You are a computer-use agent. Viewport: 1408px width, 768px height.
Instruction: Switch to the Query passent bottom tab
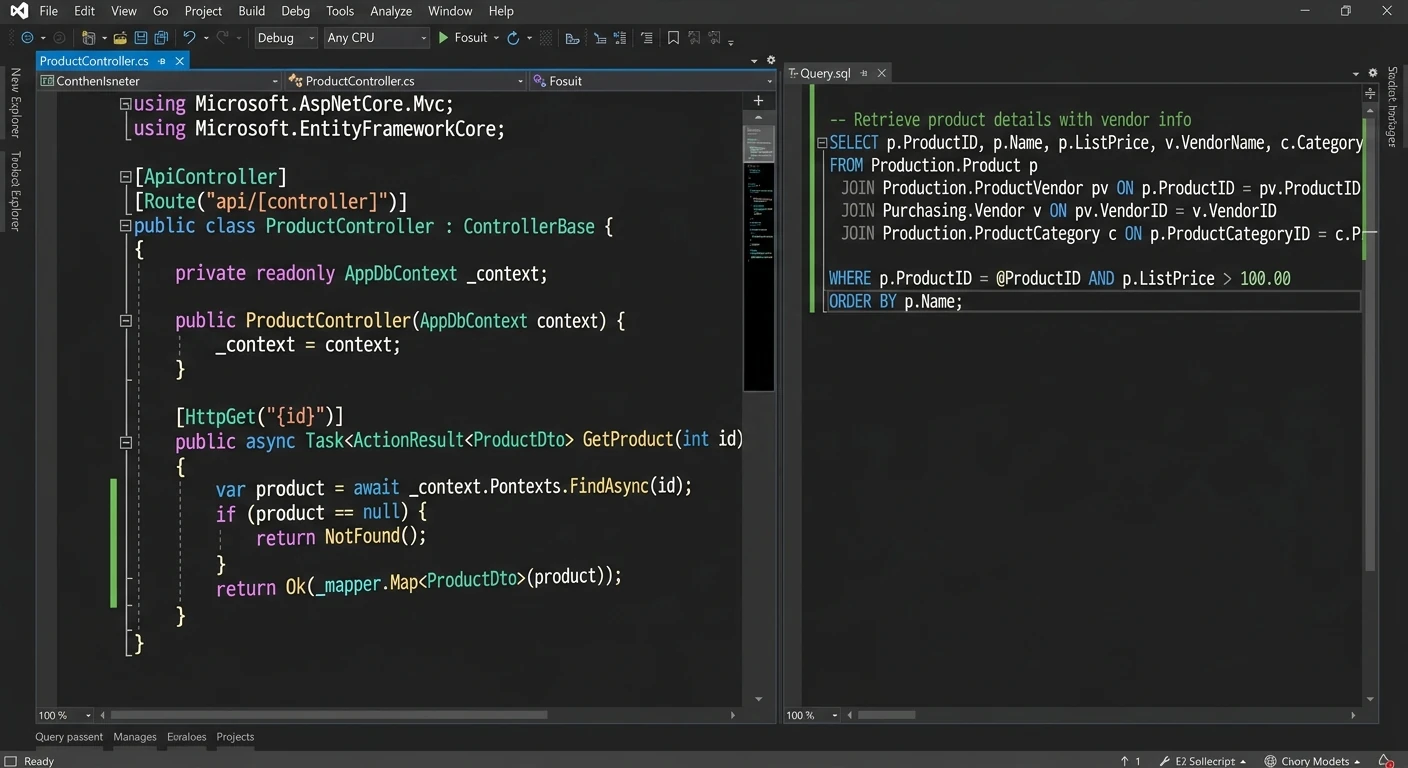point(69,737)
